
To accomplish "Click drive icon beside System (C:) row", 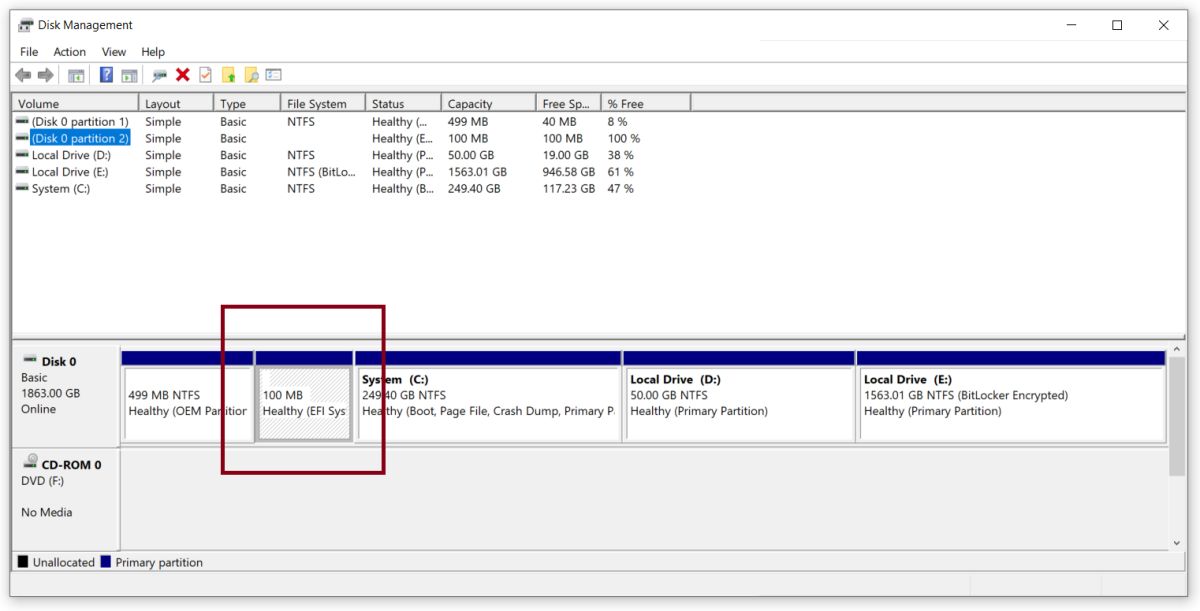I will click(x=22, y=188).
